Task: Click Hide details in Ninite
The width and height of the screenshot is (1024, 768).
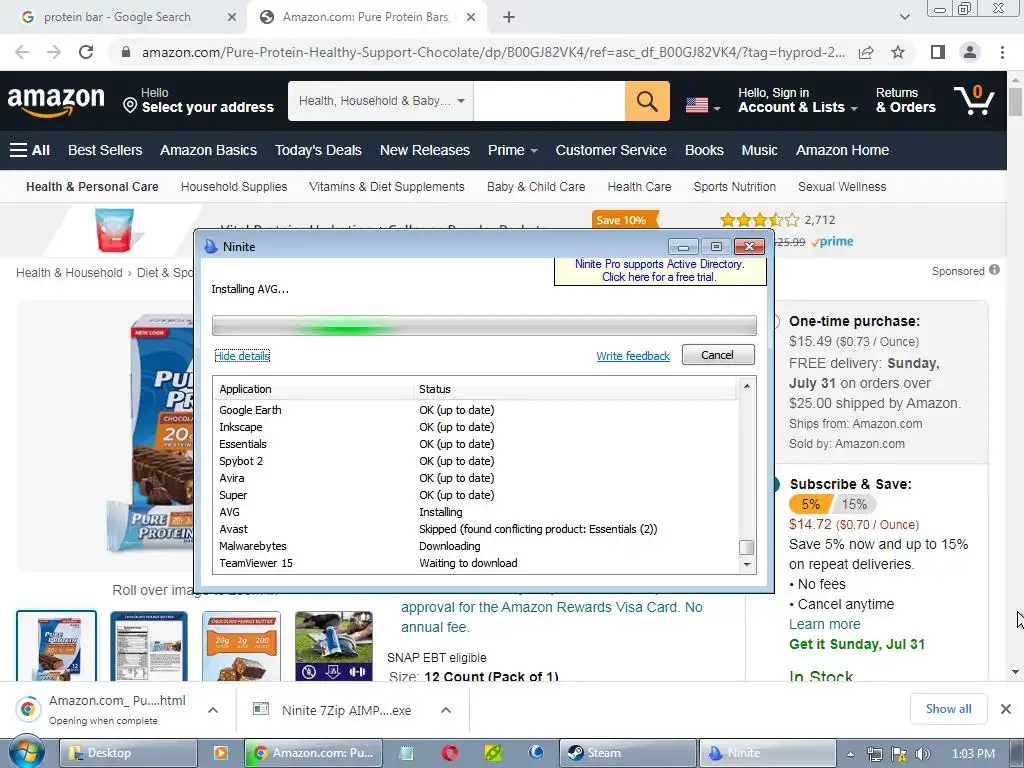Action: [242, 356]
